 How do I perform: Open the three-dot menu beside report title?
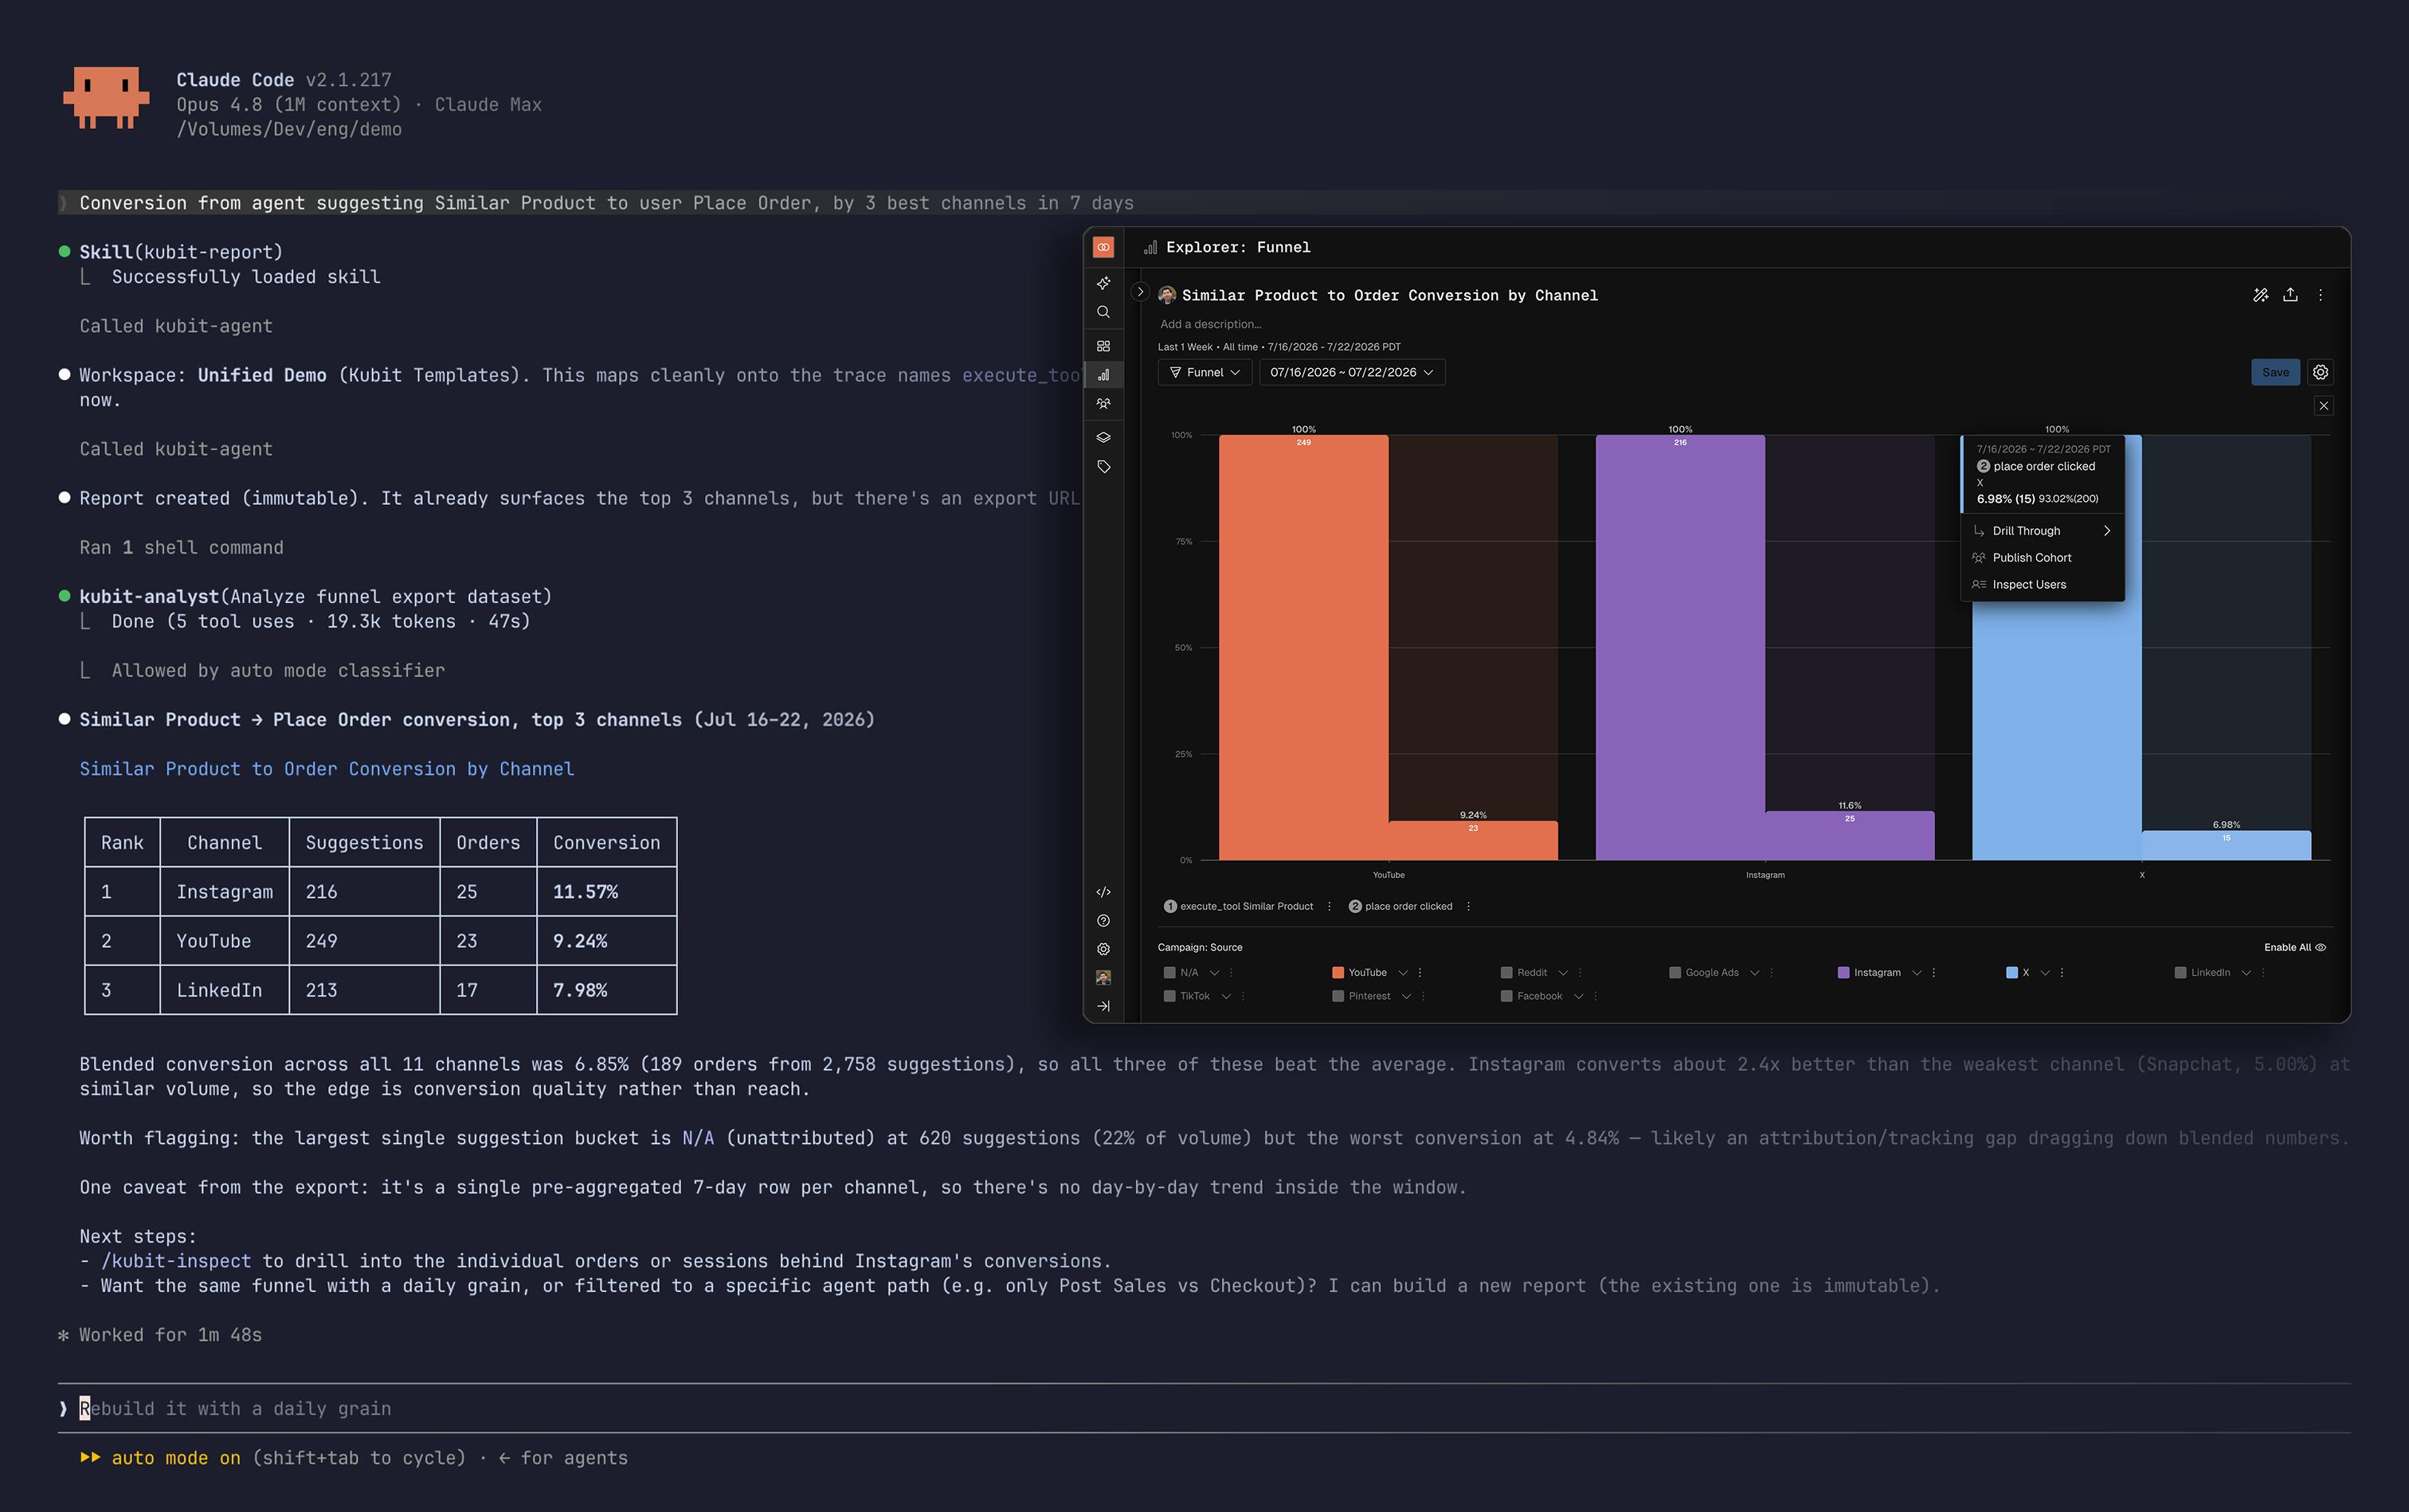(2320, 295)
